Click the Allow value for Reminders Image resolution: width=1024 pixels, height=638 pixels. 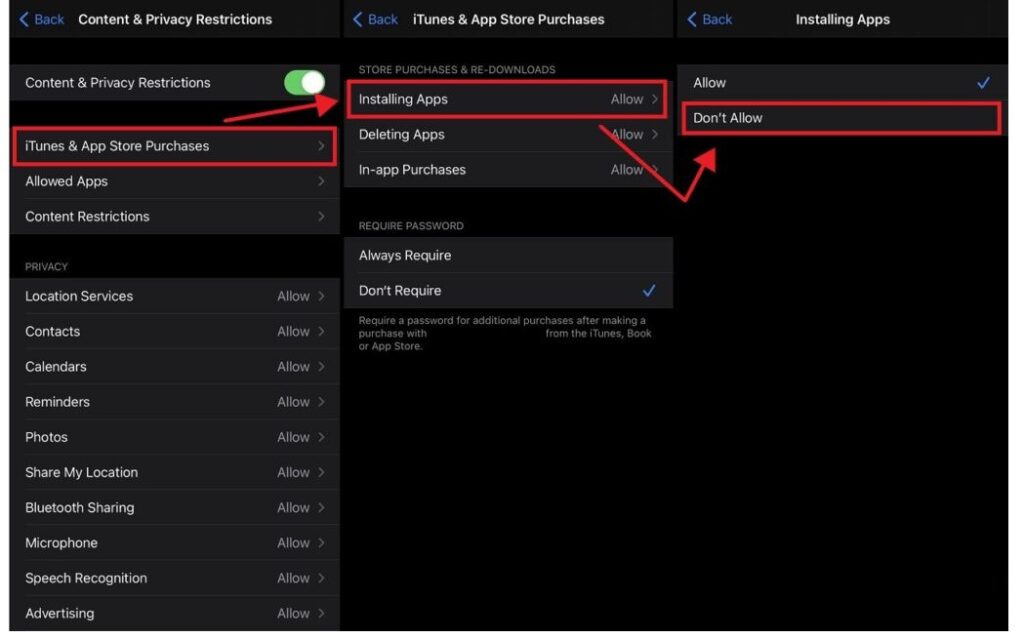coord(293,402)
